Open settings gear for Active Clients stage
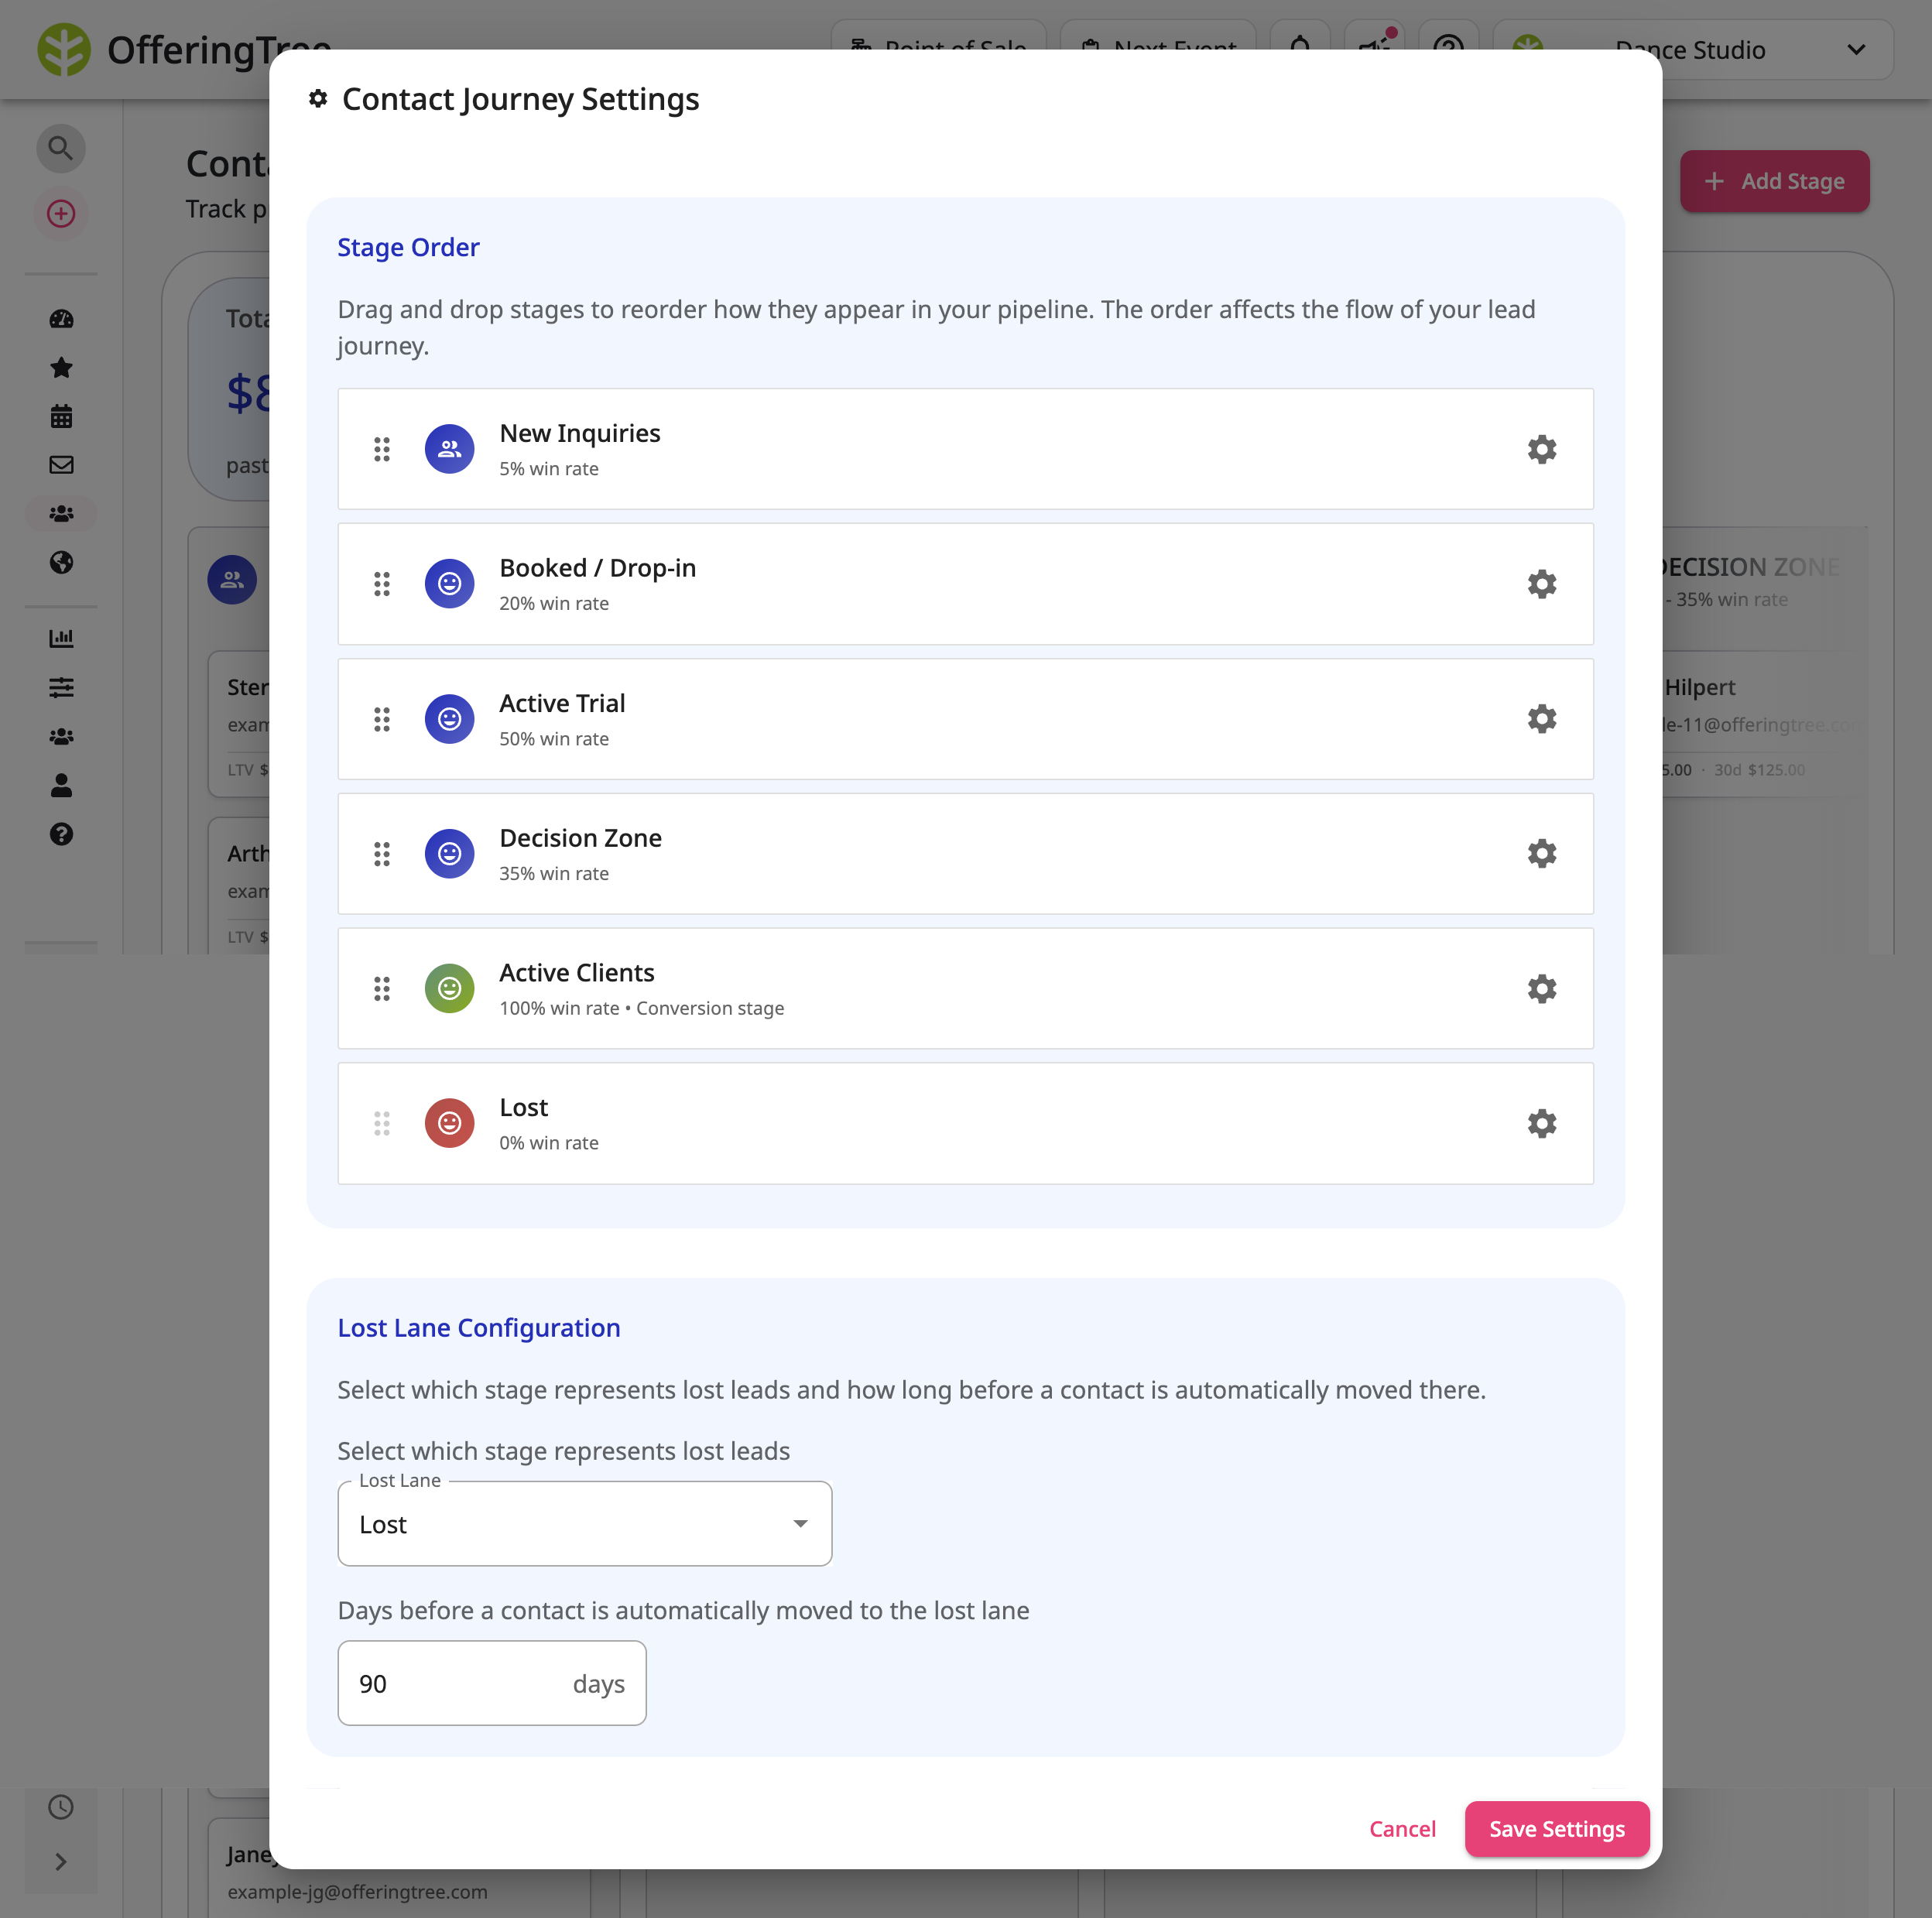The height and width of the screenshot is (1918, 1932). click(x=1541, y=988)
